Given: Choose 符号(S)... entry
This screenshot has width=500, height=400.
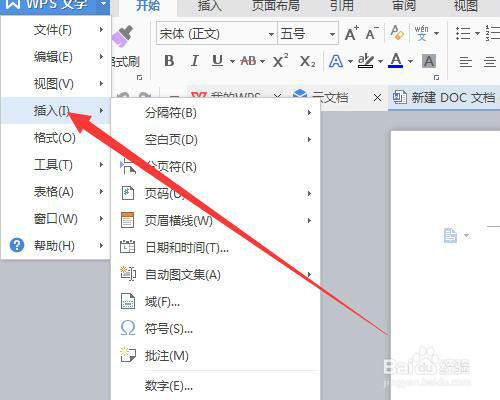Looking at the screenshot, I should pyautogui.click(x=216, y=329).
